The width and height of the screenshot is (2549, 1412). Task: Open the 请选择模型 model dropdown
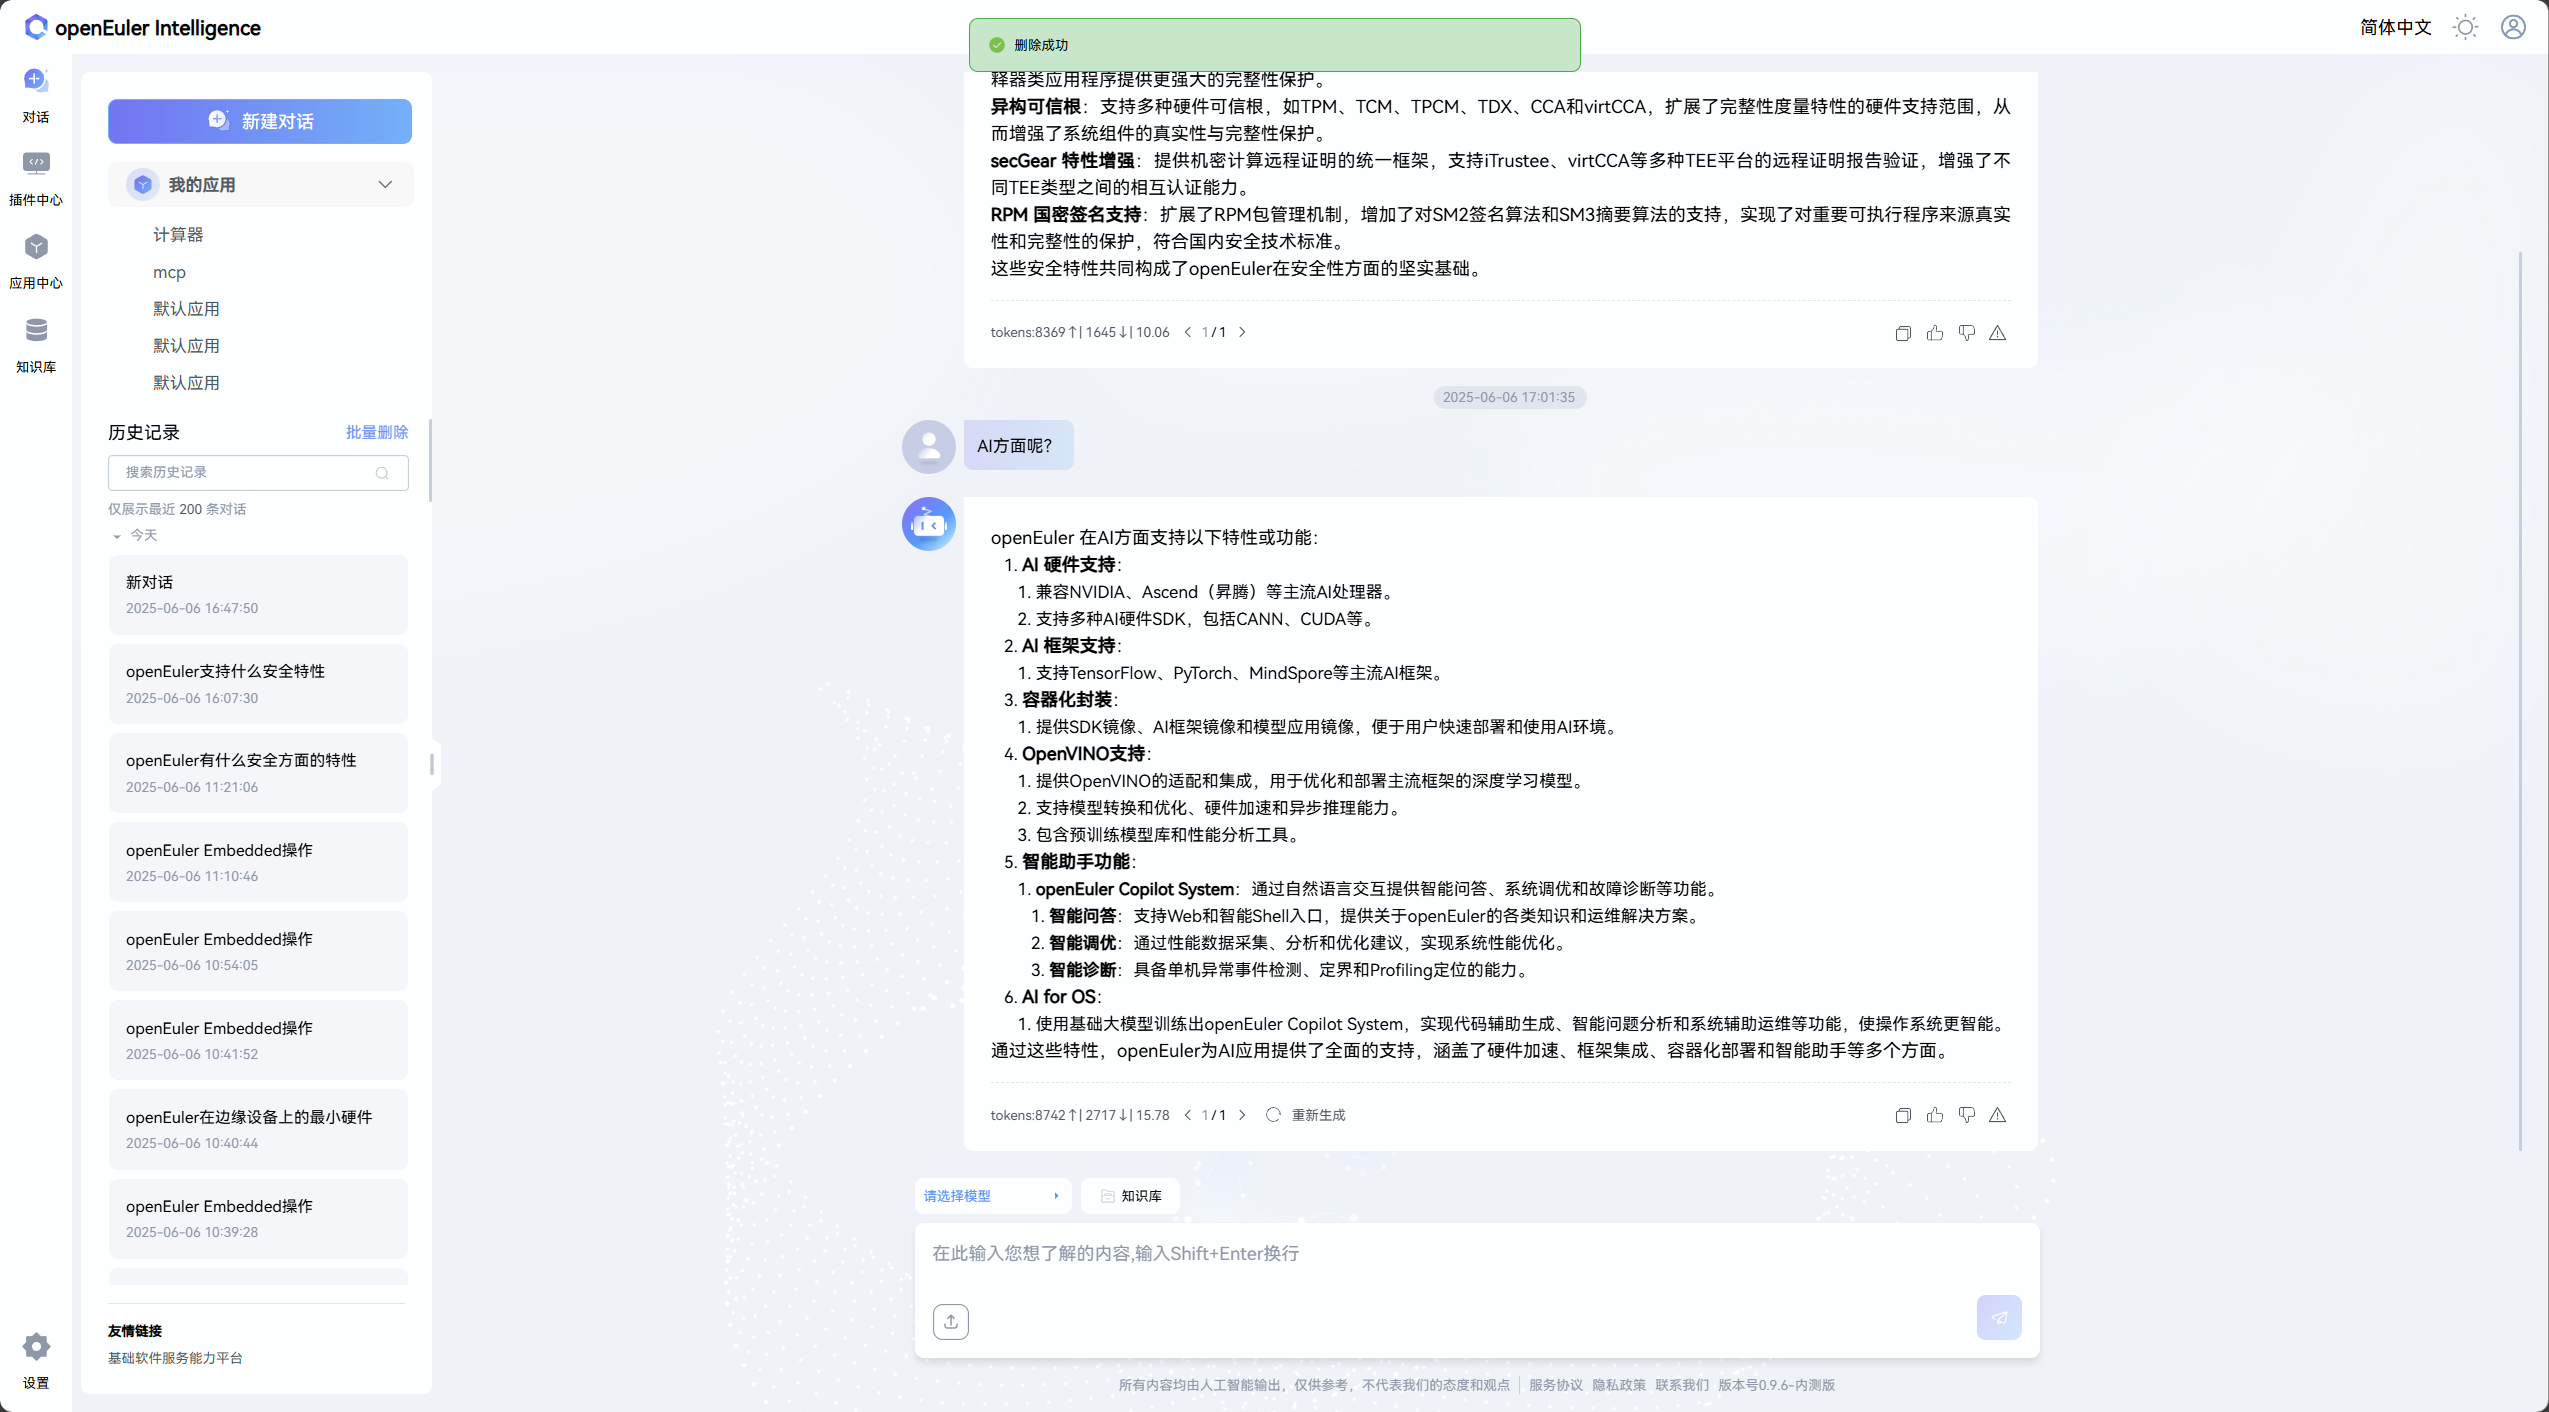[992, 1196]
